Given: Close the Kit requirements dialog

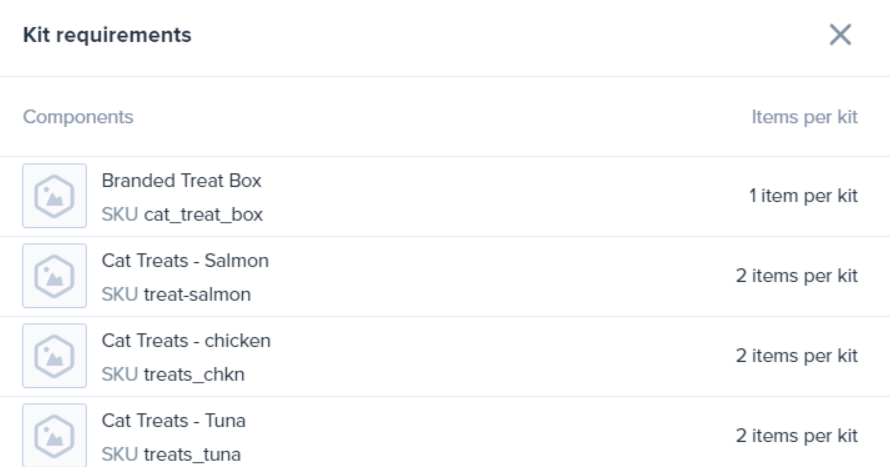Looking at the screenshot, I should click(x=840, y=35).
